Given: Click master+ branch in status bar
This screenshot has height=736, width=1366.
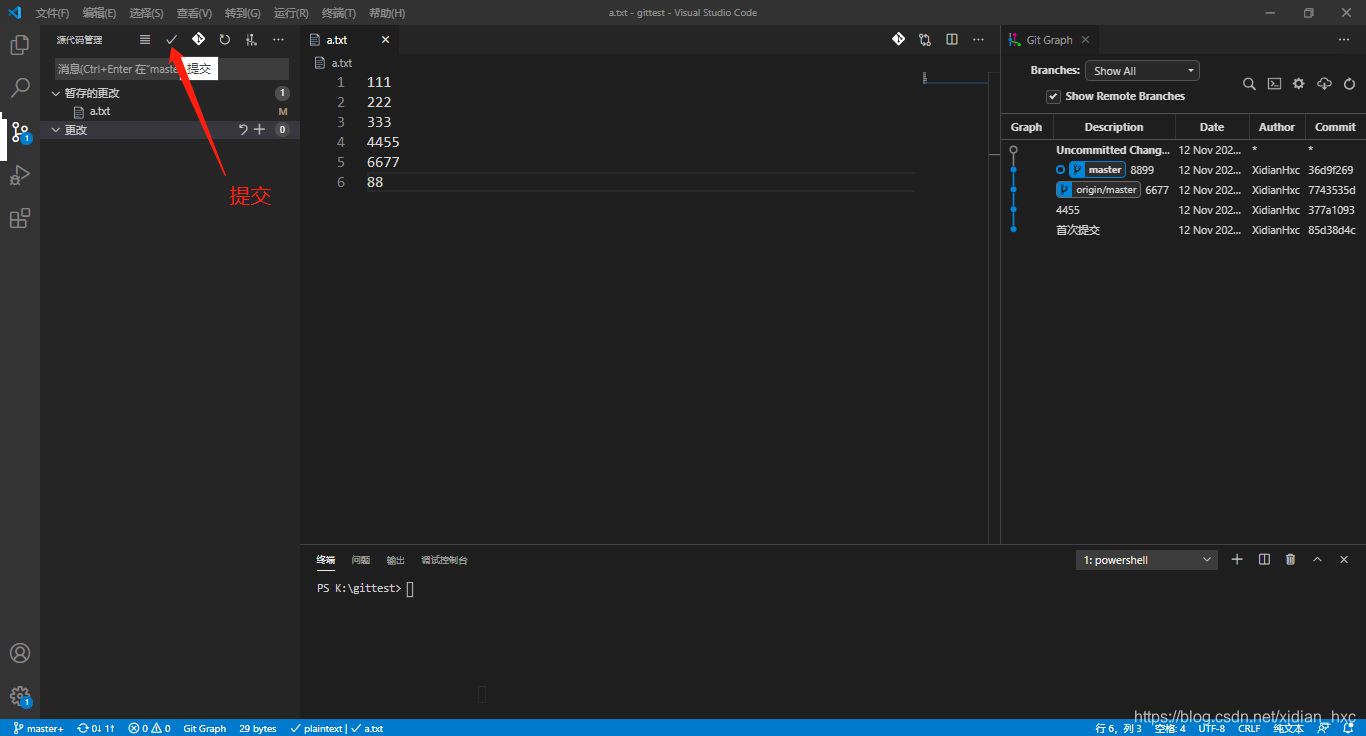Looking at the screenshot, I should tap(38, 728).
